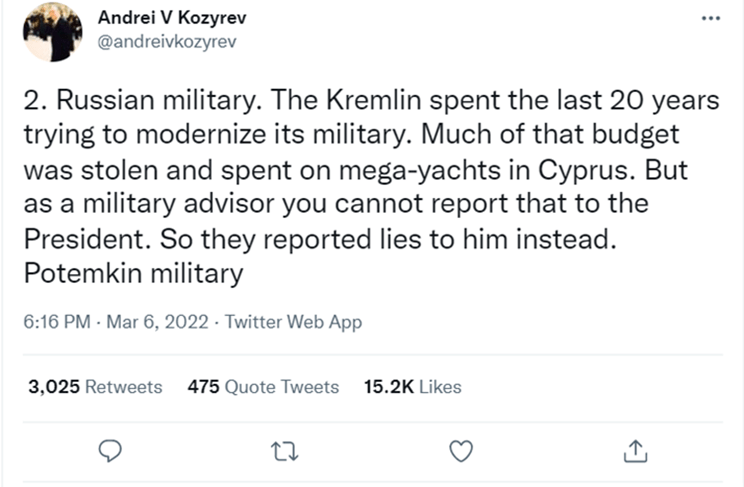Open the share tweet icon
The width and height of the screenshot is (744, 487).
click(x=635, y=453)
